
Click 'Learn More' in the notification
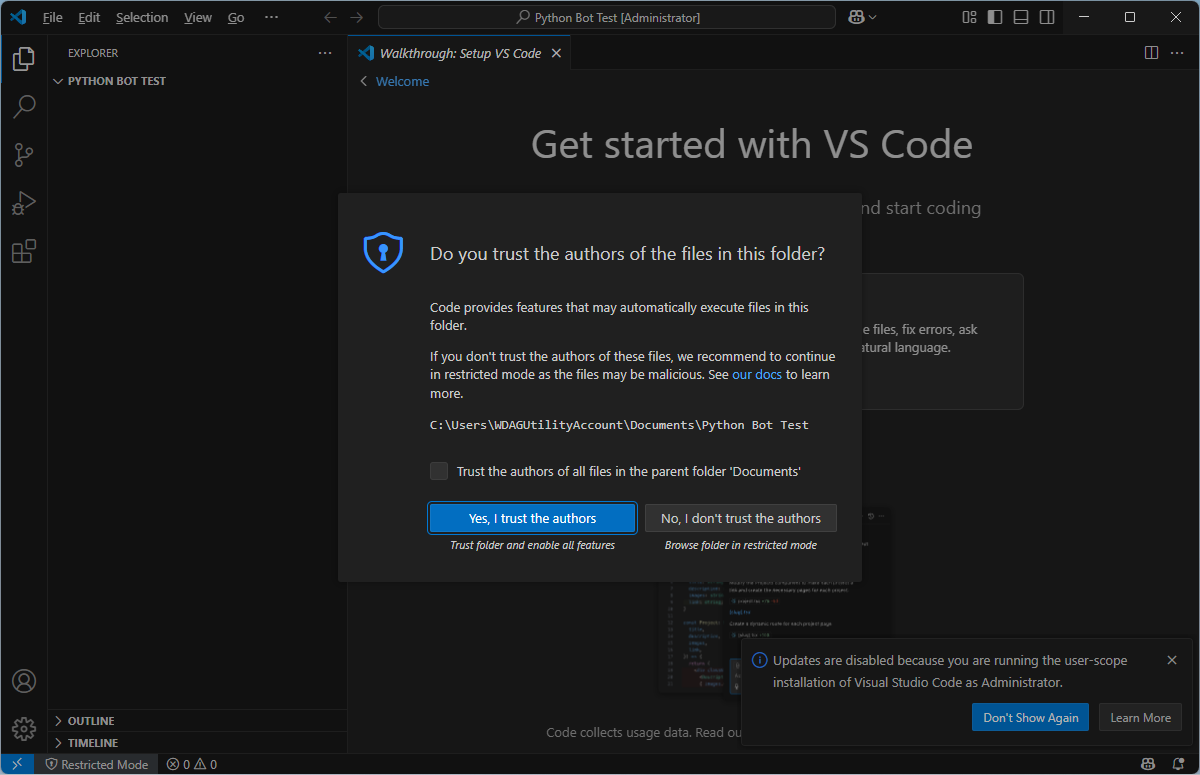(1140, 717)
